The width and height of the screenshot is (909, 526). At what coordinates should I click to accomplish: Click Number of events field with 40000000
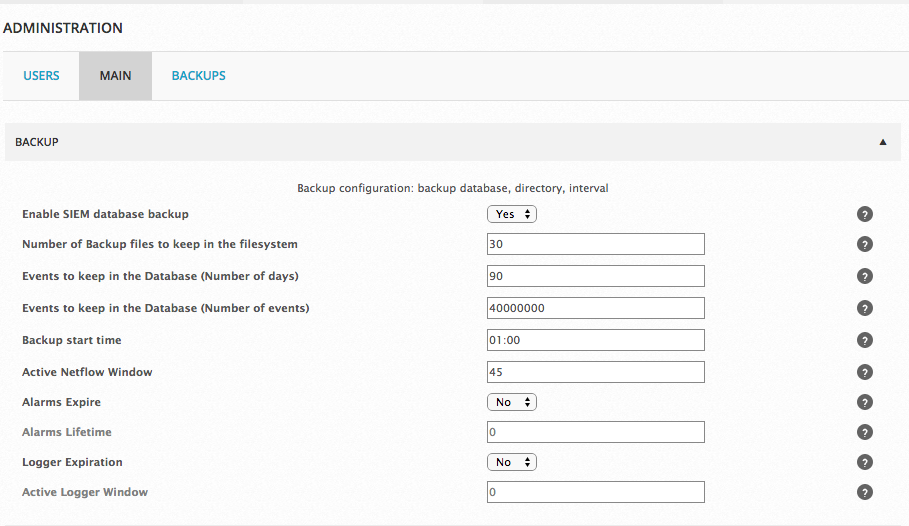click(595, 308)
